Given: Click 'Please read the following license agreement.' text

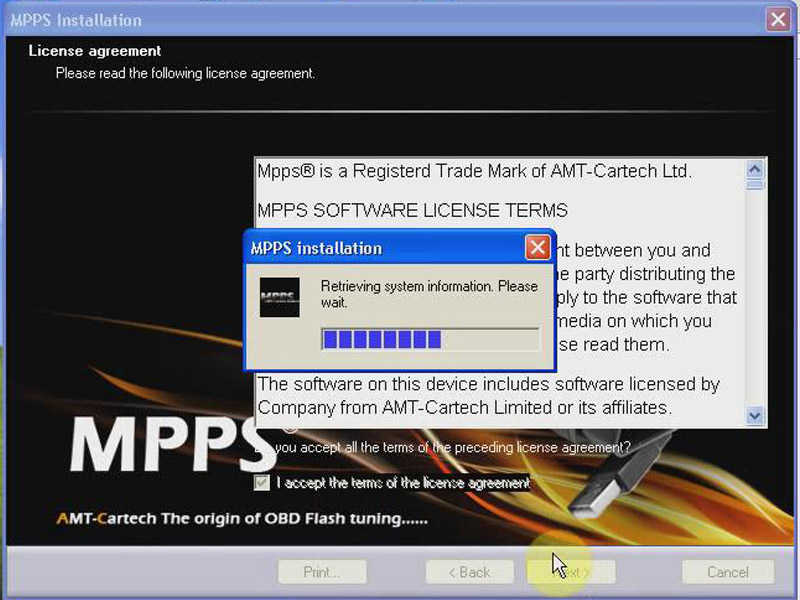Looking at the screenshot, I should pos(185,73).
